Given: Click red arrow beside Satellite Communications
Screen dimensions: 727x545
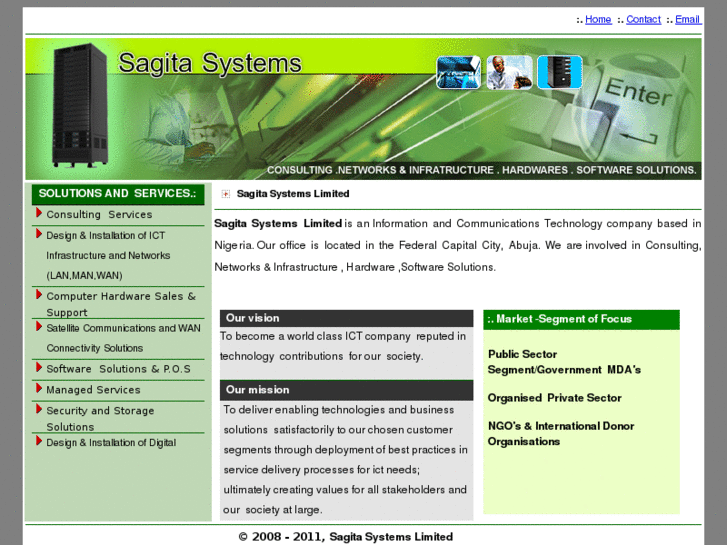Looking at the screenshot, I should point(39,327).
